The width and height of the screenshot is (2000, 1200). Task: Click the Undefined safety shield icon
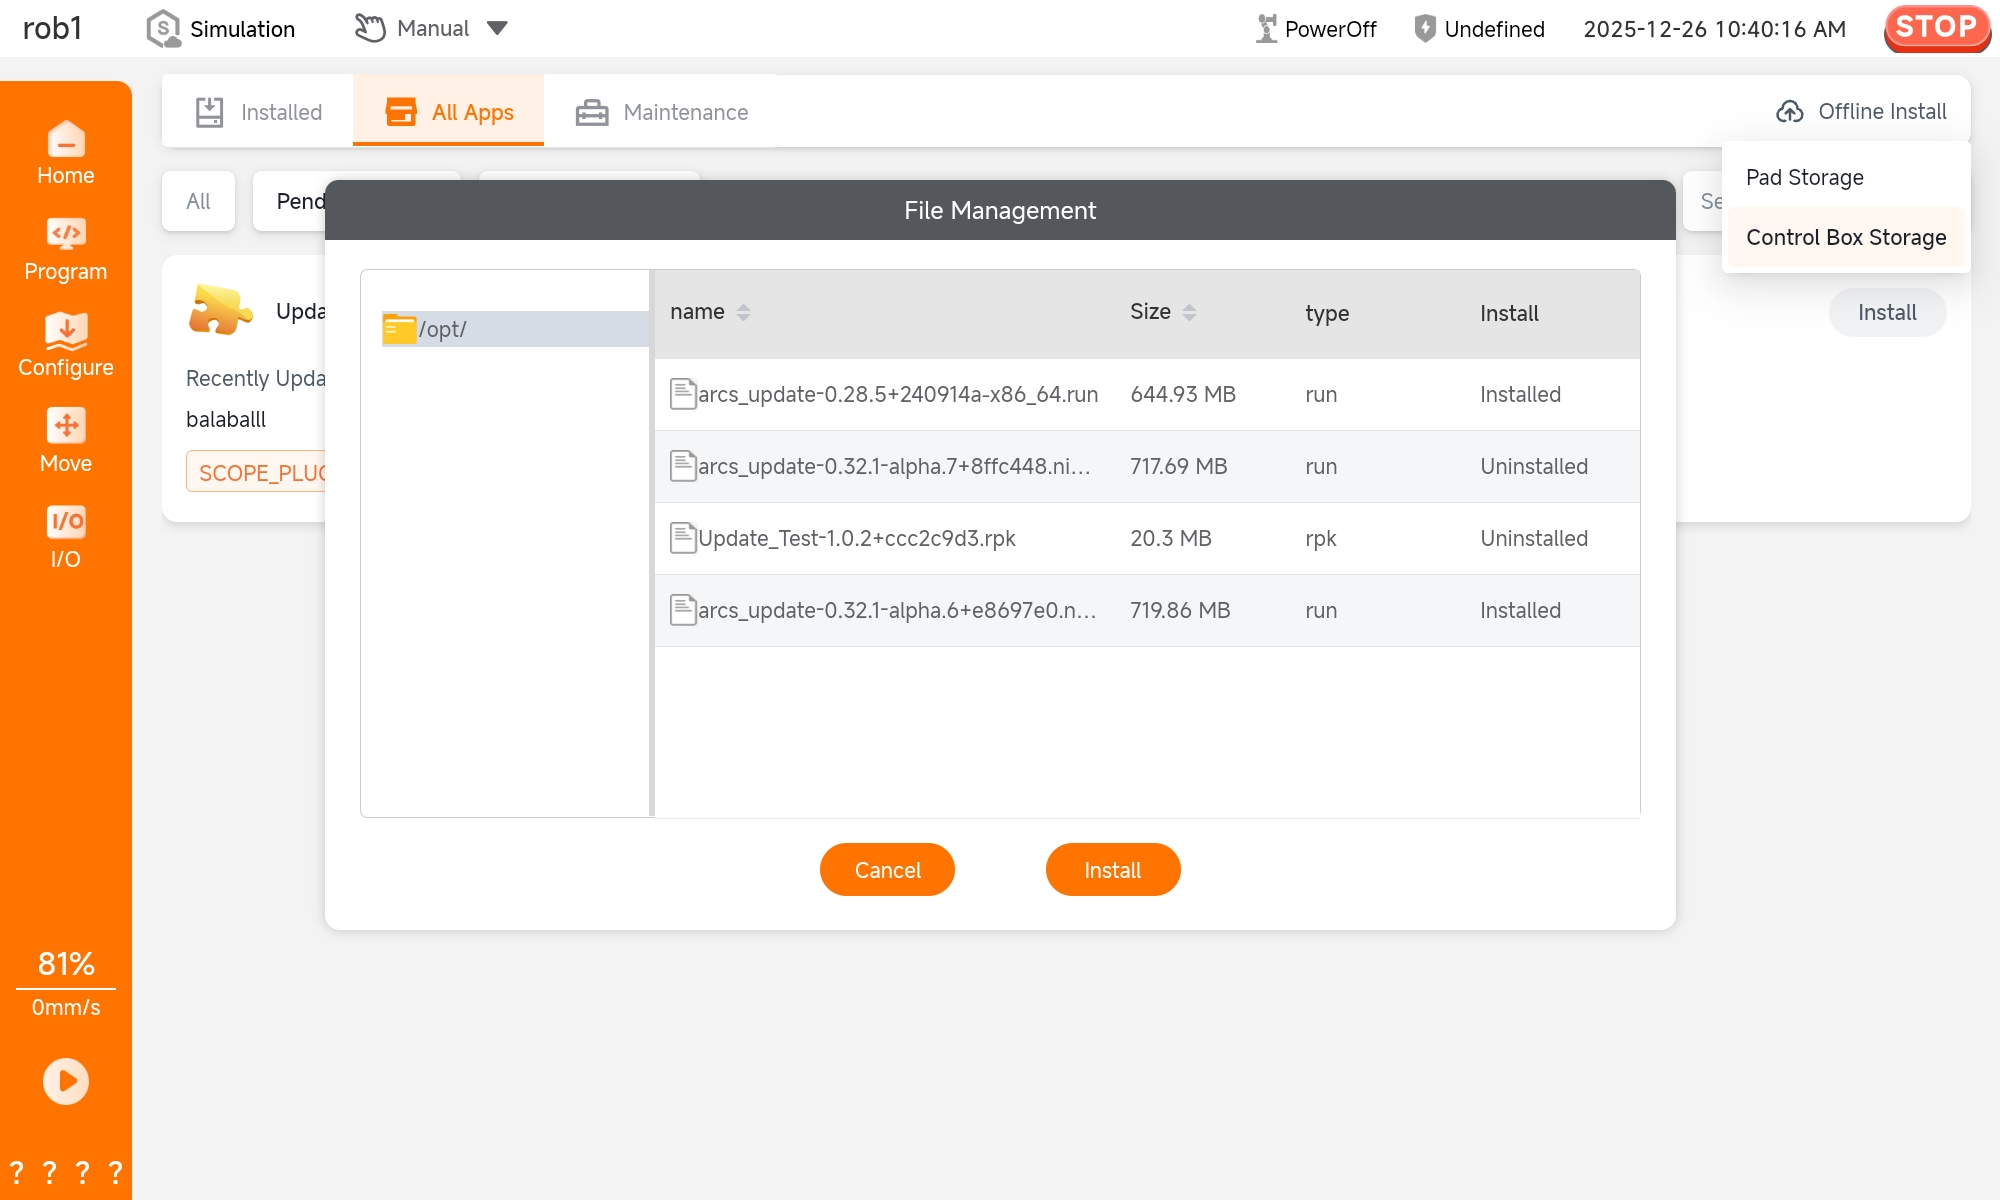(1425, 29)
